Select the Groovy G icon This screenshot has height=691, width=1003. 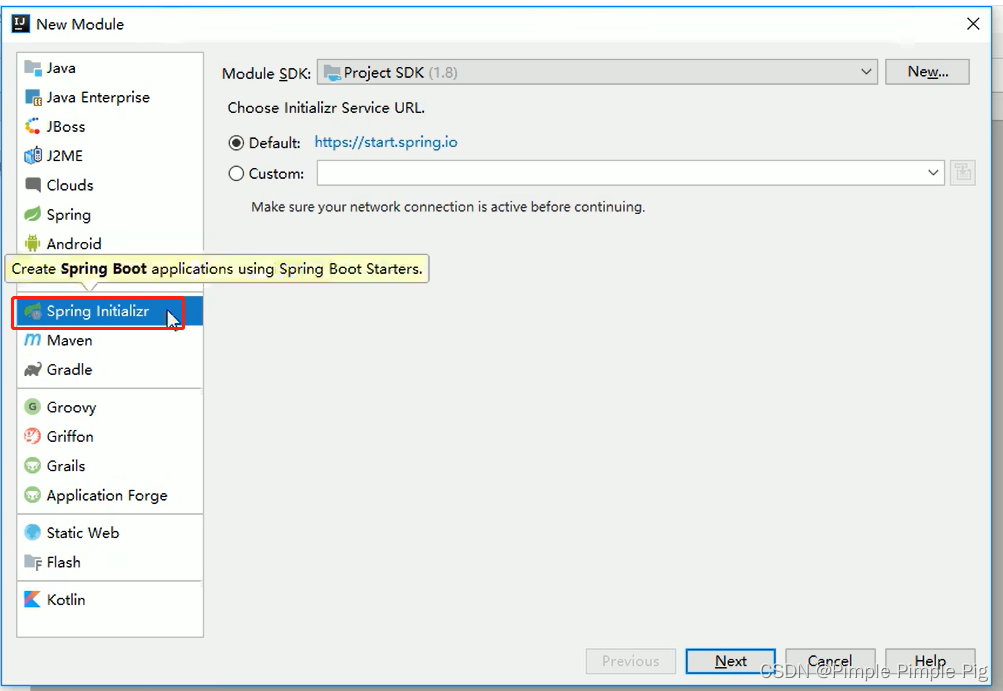coord(33,407)
